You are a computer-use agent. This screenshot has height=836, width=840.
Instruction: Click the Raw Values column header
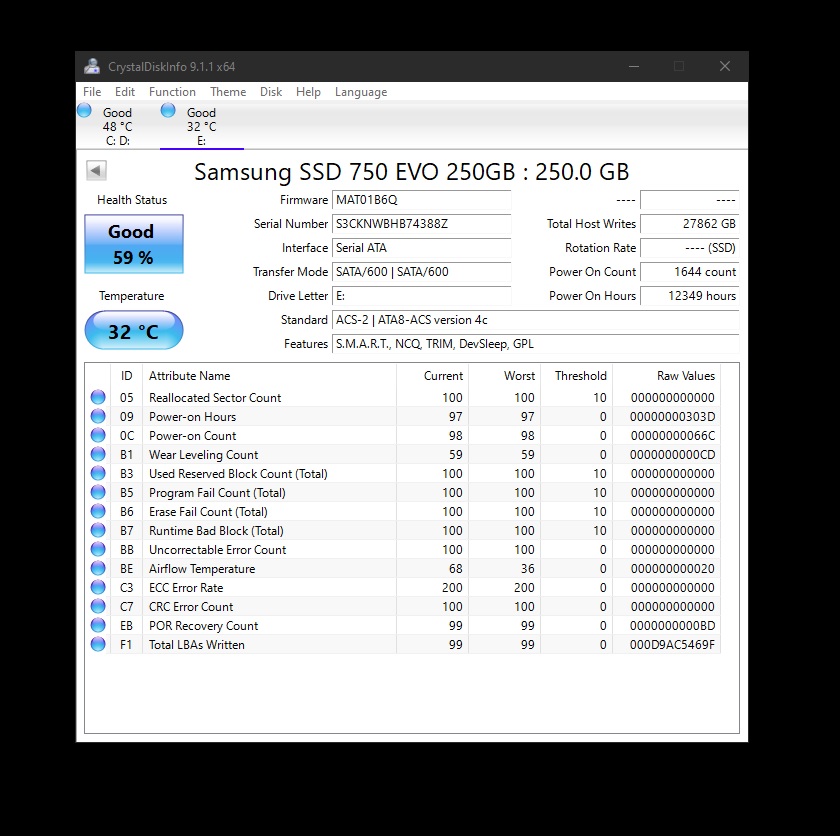[x=666, y=376]
